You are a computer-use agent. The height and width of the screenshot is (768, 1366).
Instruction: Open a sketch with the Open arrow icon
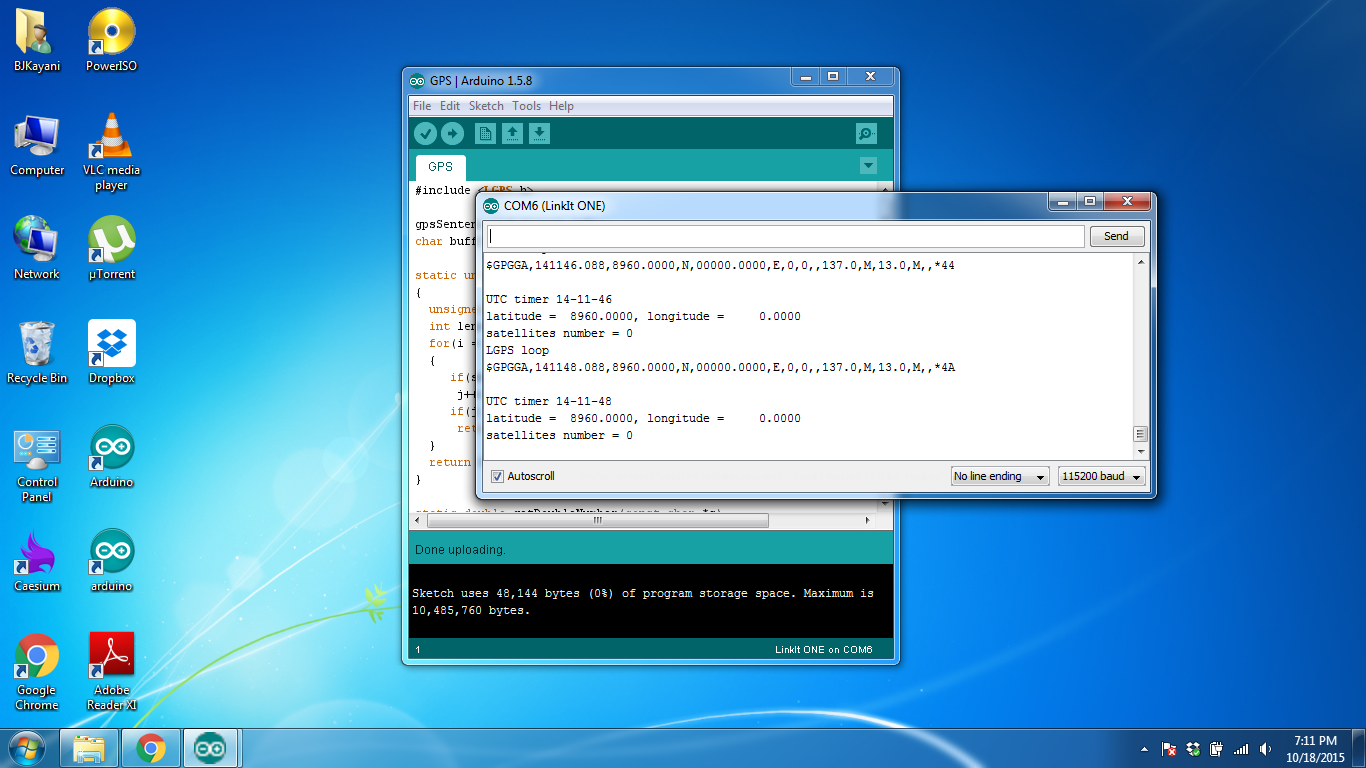coord(512,134)
